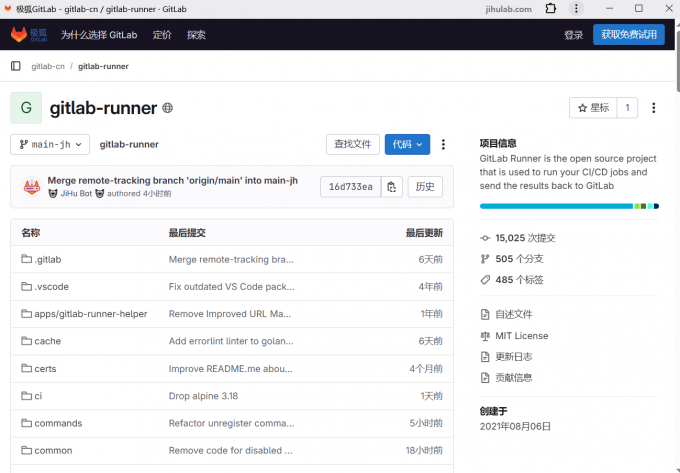The image size is (680, 473).
Task: Click the JiHu Bot avatar
Action: pyautogui.click(x=32, y=187)
